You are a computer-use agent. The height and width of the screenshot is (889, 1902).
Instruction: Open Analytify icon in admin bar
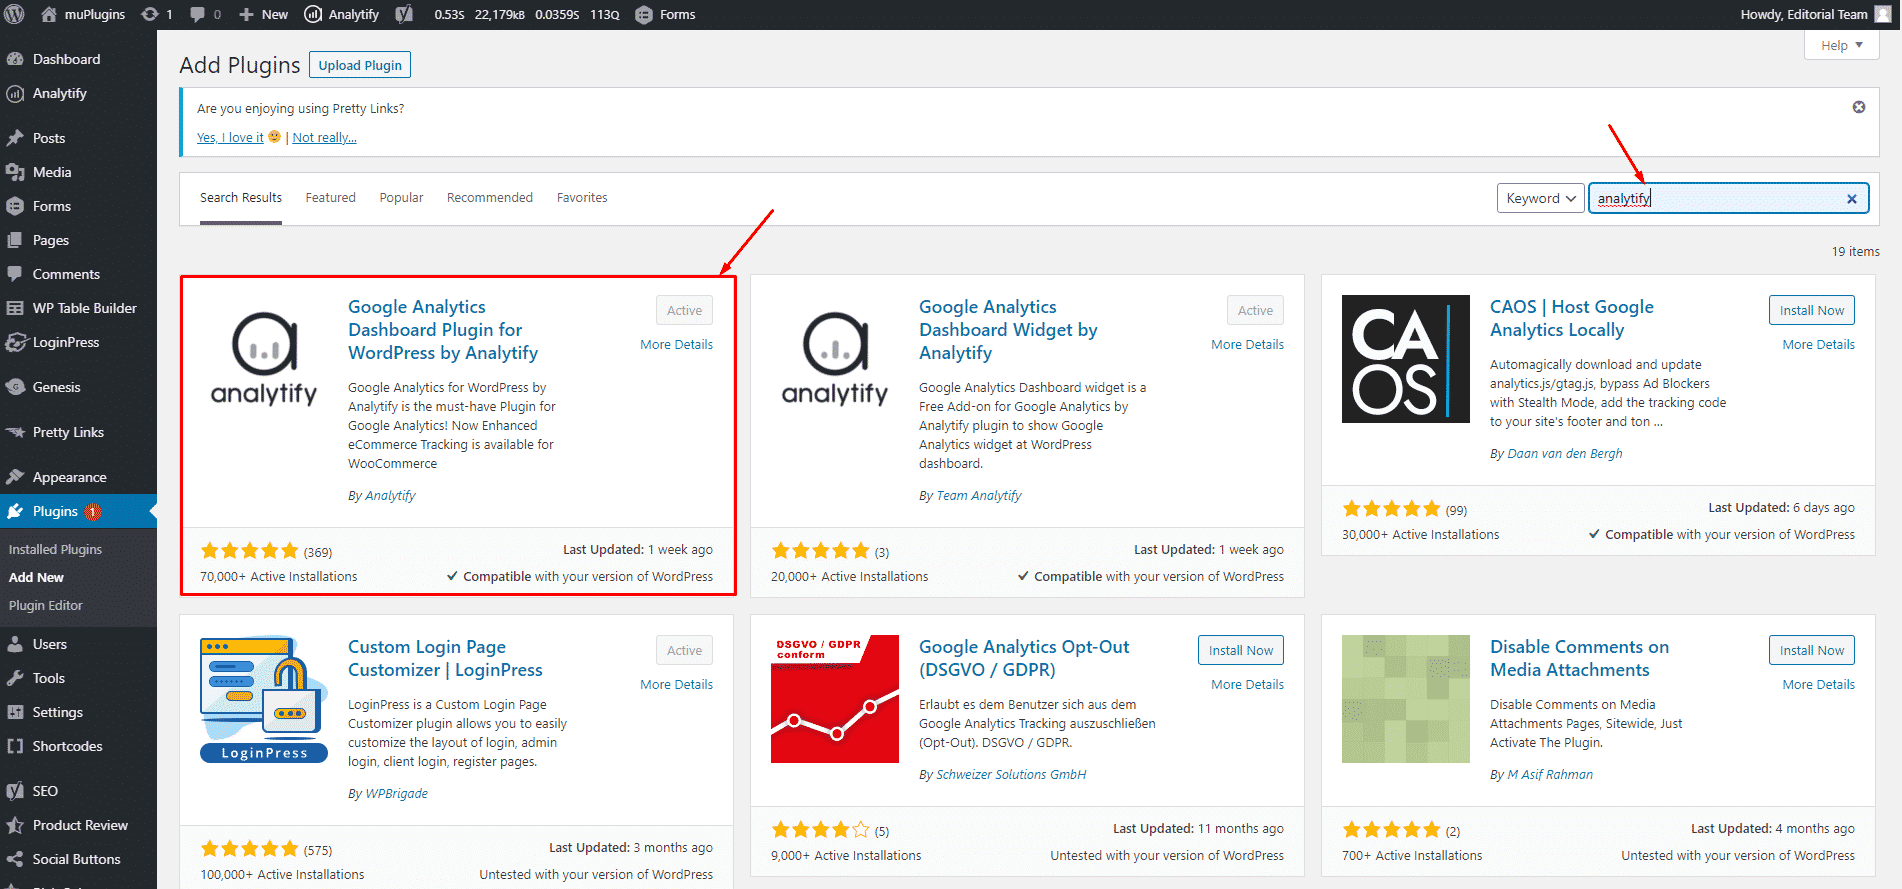point(313,14)
